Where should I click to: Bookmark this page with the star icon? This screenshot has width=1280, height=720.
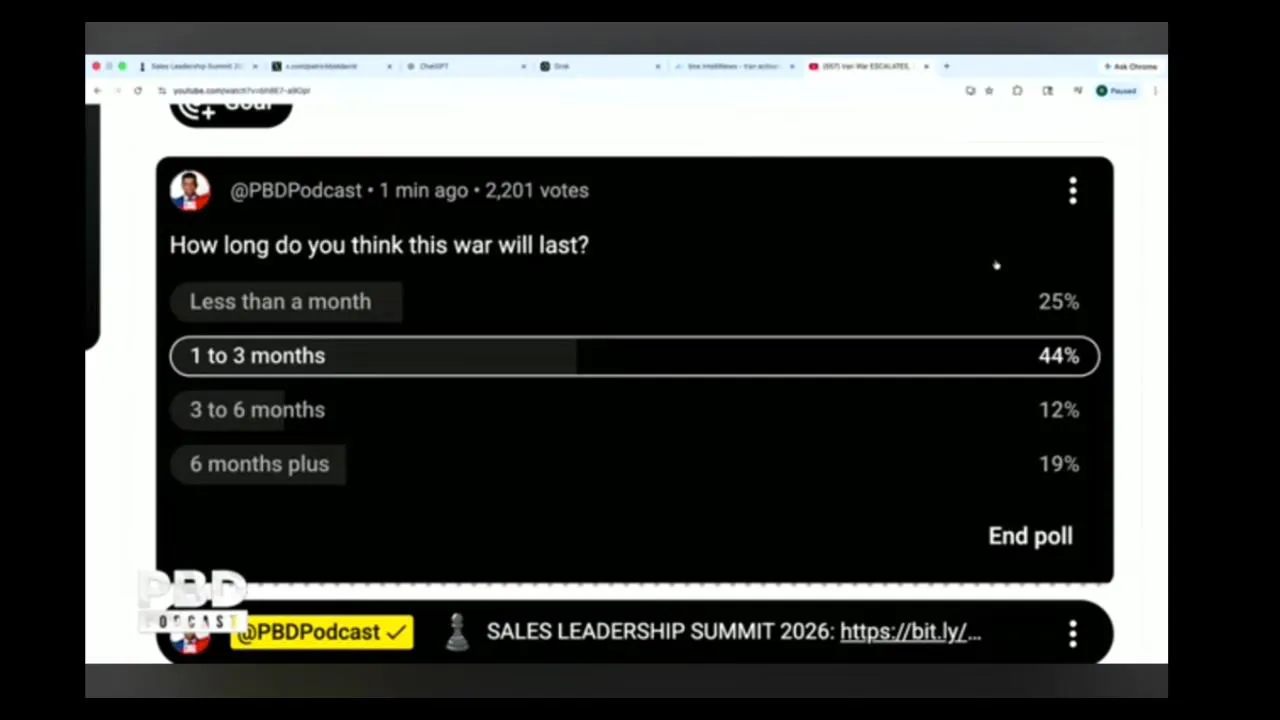click(989, 91)
